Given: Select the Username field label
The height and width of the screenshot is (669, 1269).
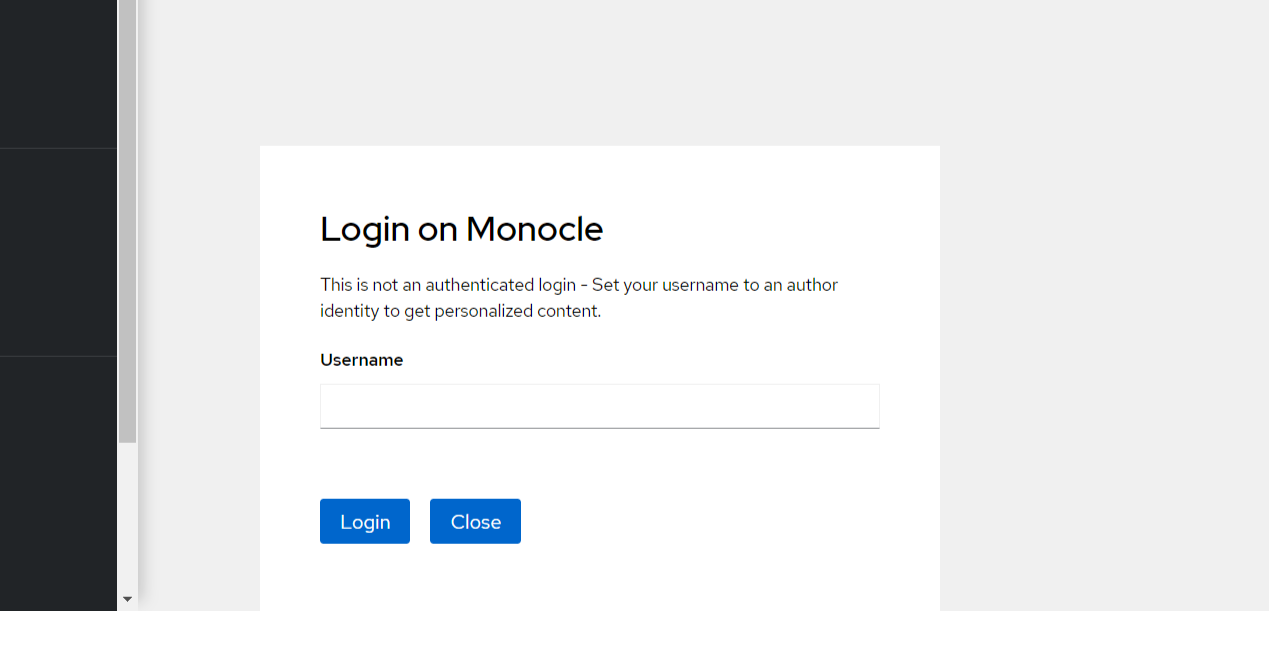Looking at the screenshot, I should [x=361, y=359].
